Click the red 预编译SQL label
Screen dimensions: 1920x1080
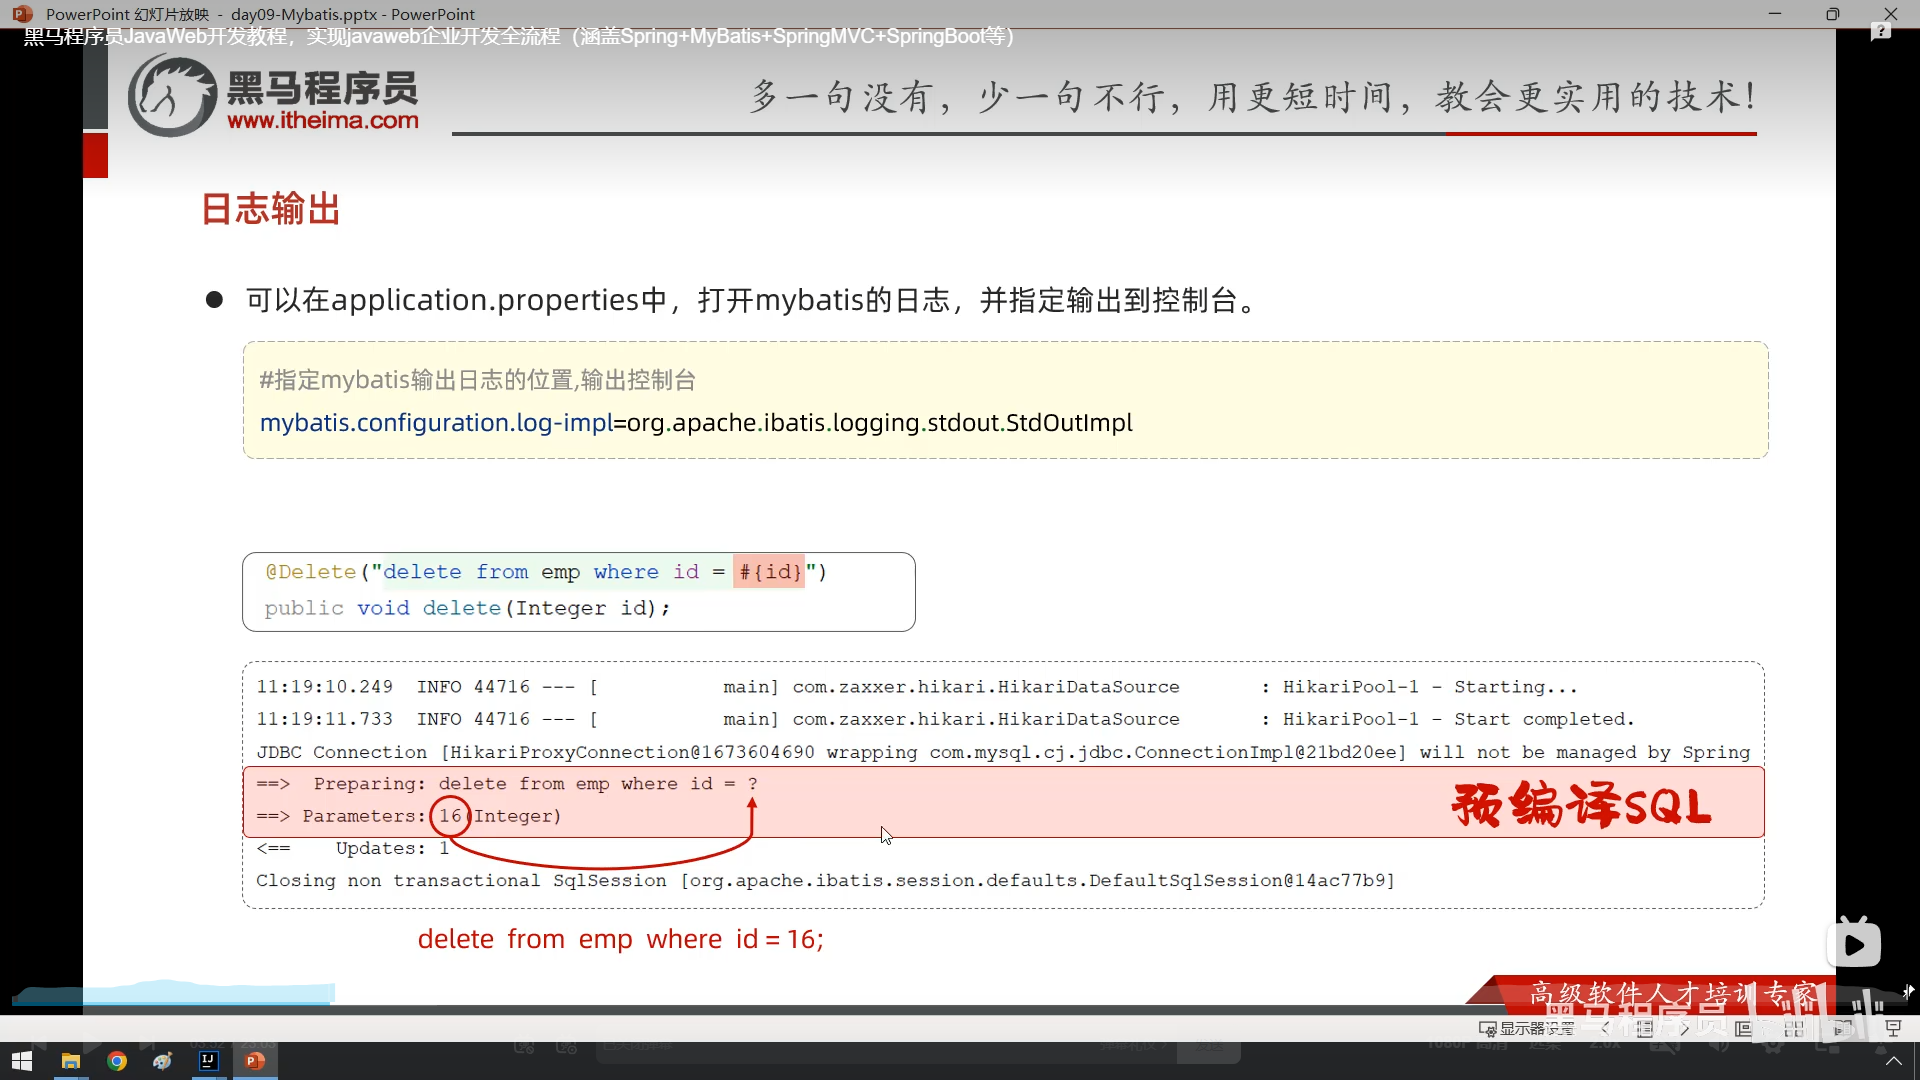[1582, 805]
